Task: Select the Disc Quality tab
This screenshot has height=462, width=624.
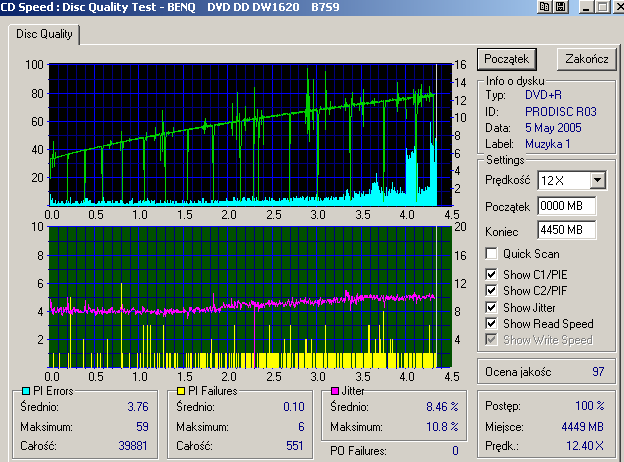Action: click(x=44, y=34)
